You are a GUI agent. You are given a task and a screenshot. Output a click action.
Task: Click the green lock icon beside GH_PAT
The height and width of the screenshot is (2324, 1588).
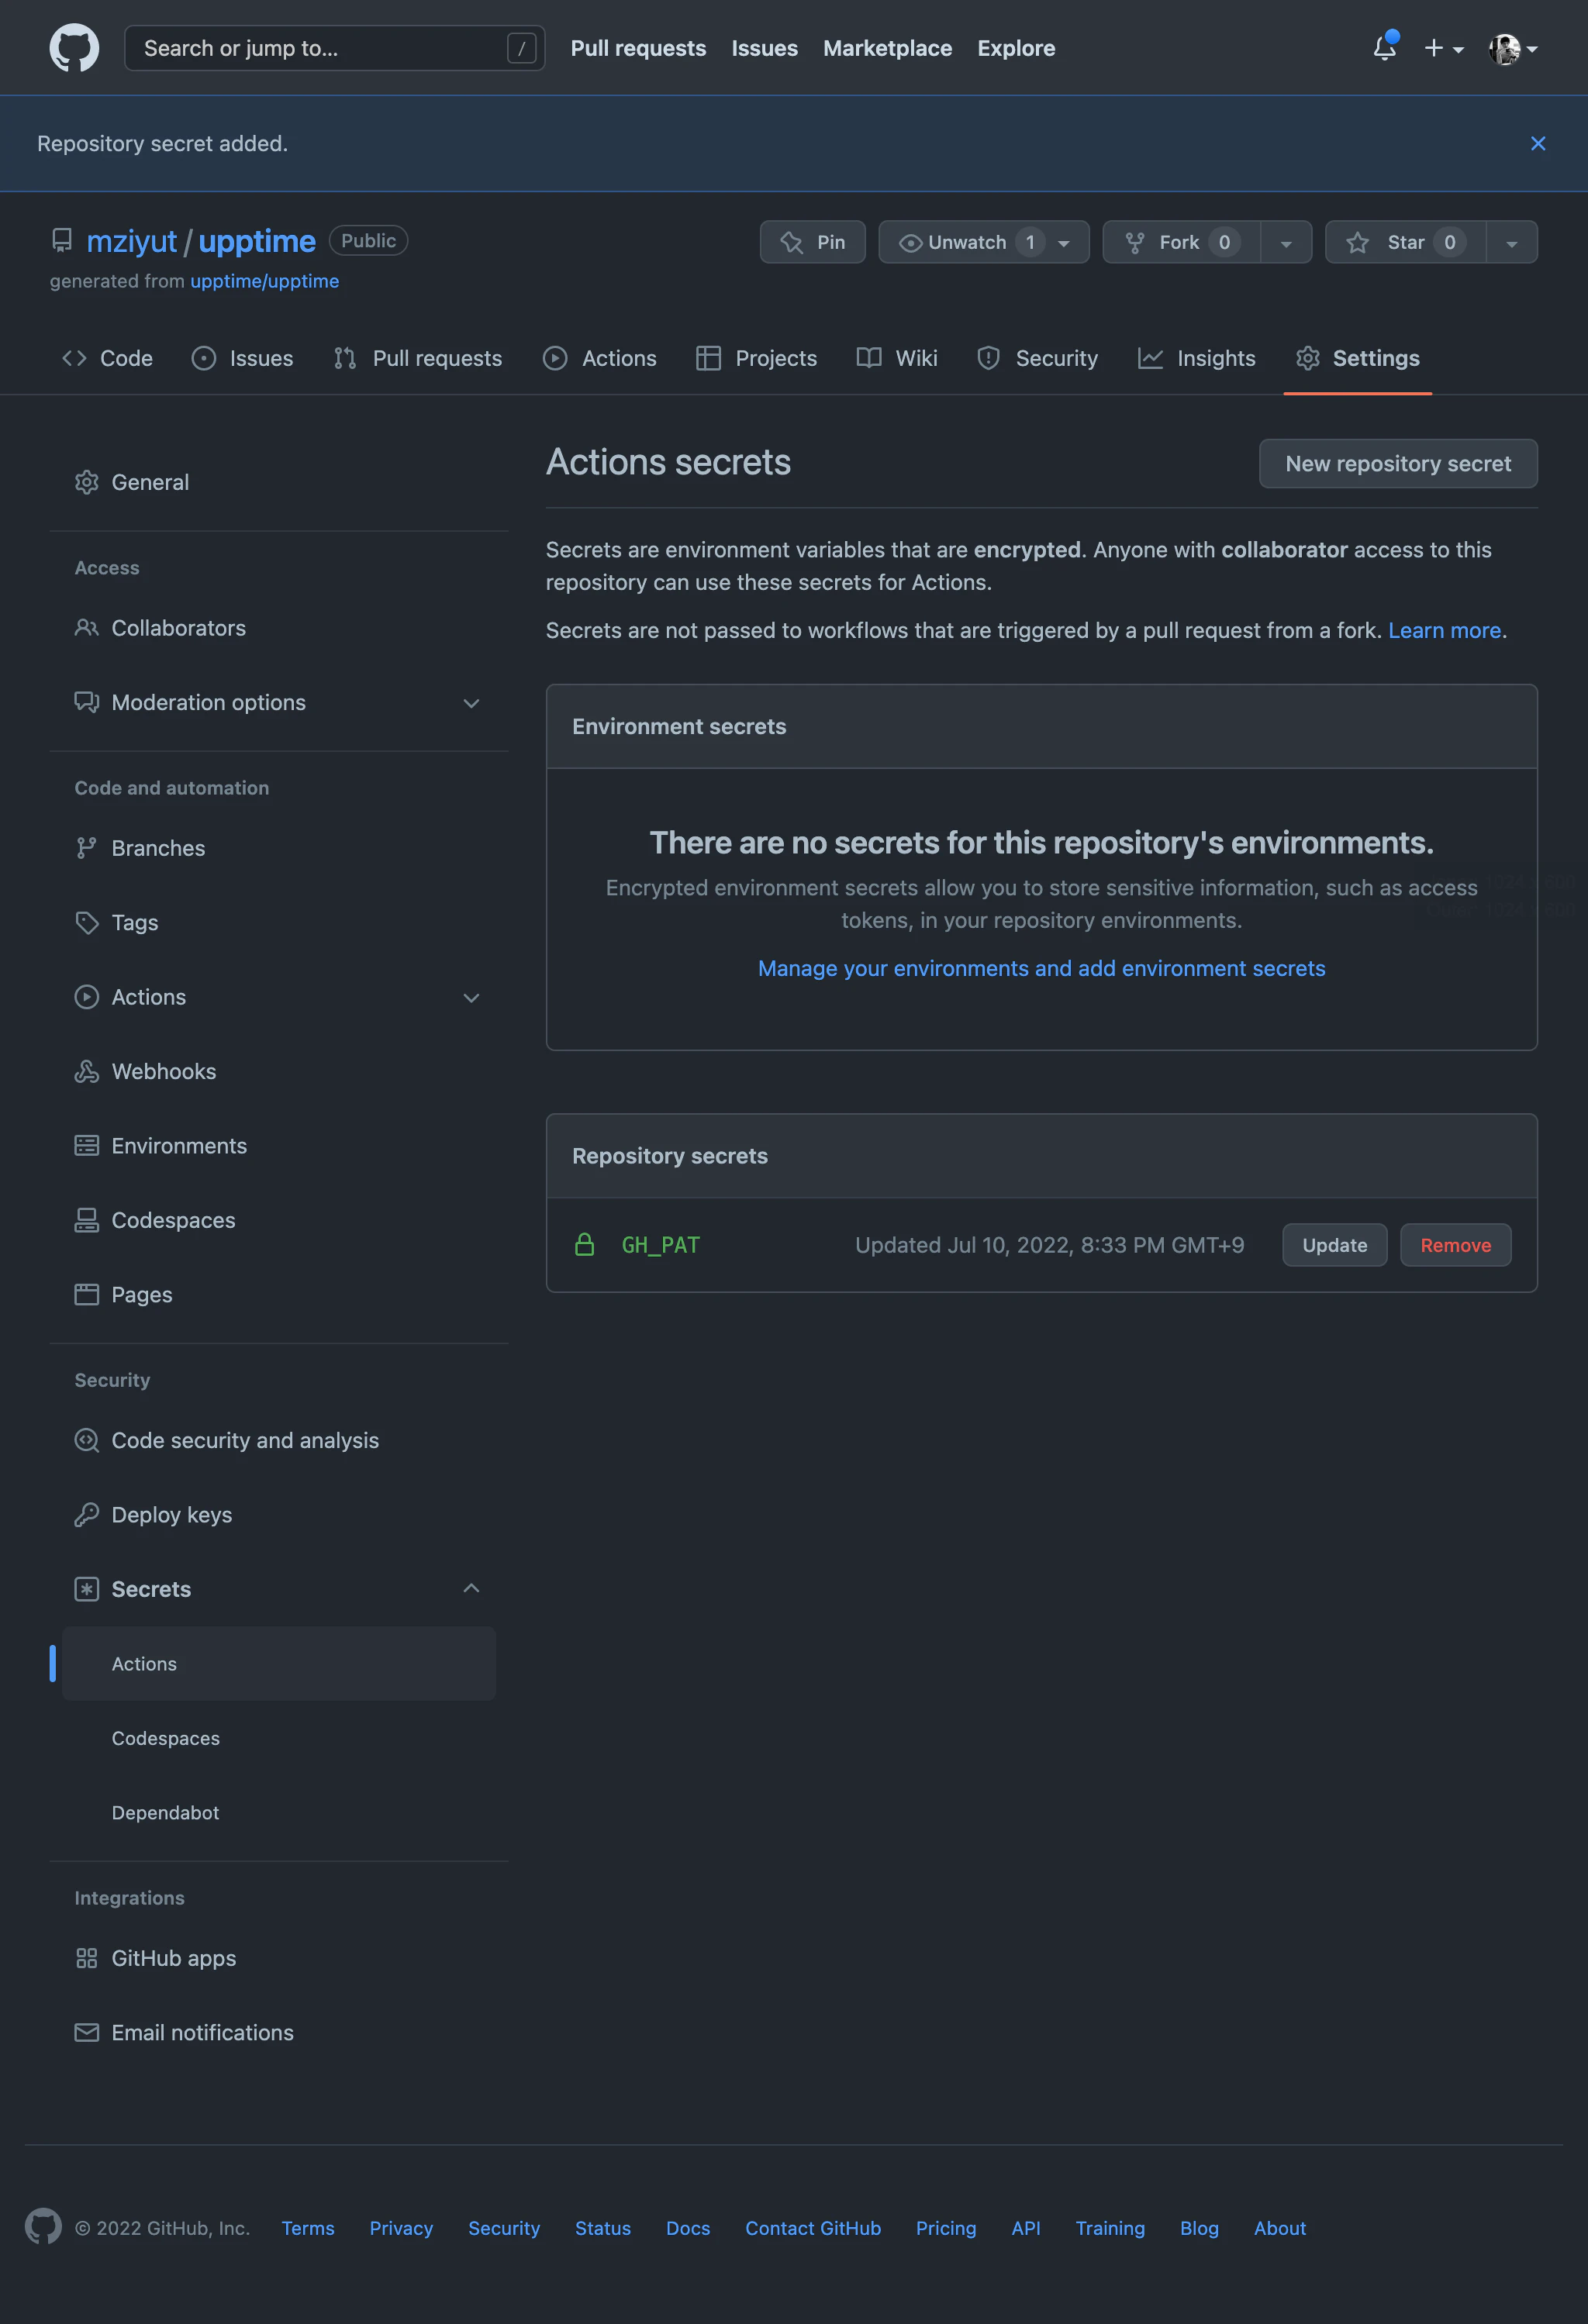tap(585, 1245)
